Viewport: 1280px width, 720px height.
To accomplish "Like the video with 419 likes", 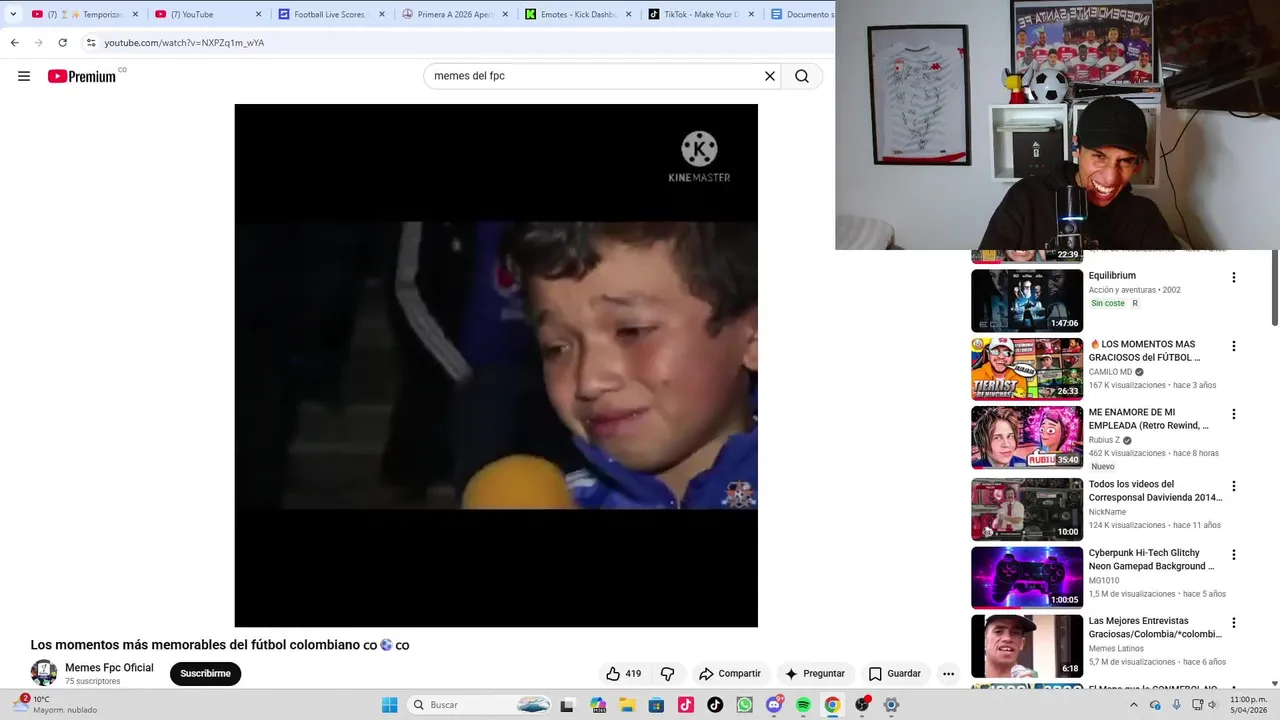I will tap(624, 673).
